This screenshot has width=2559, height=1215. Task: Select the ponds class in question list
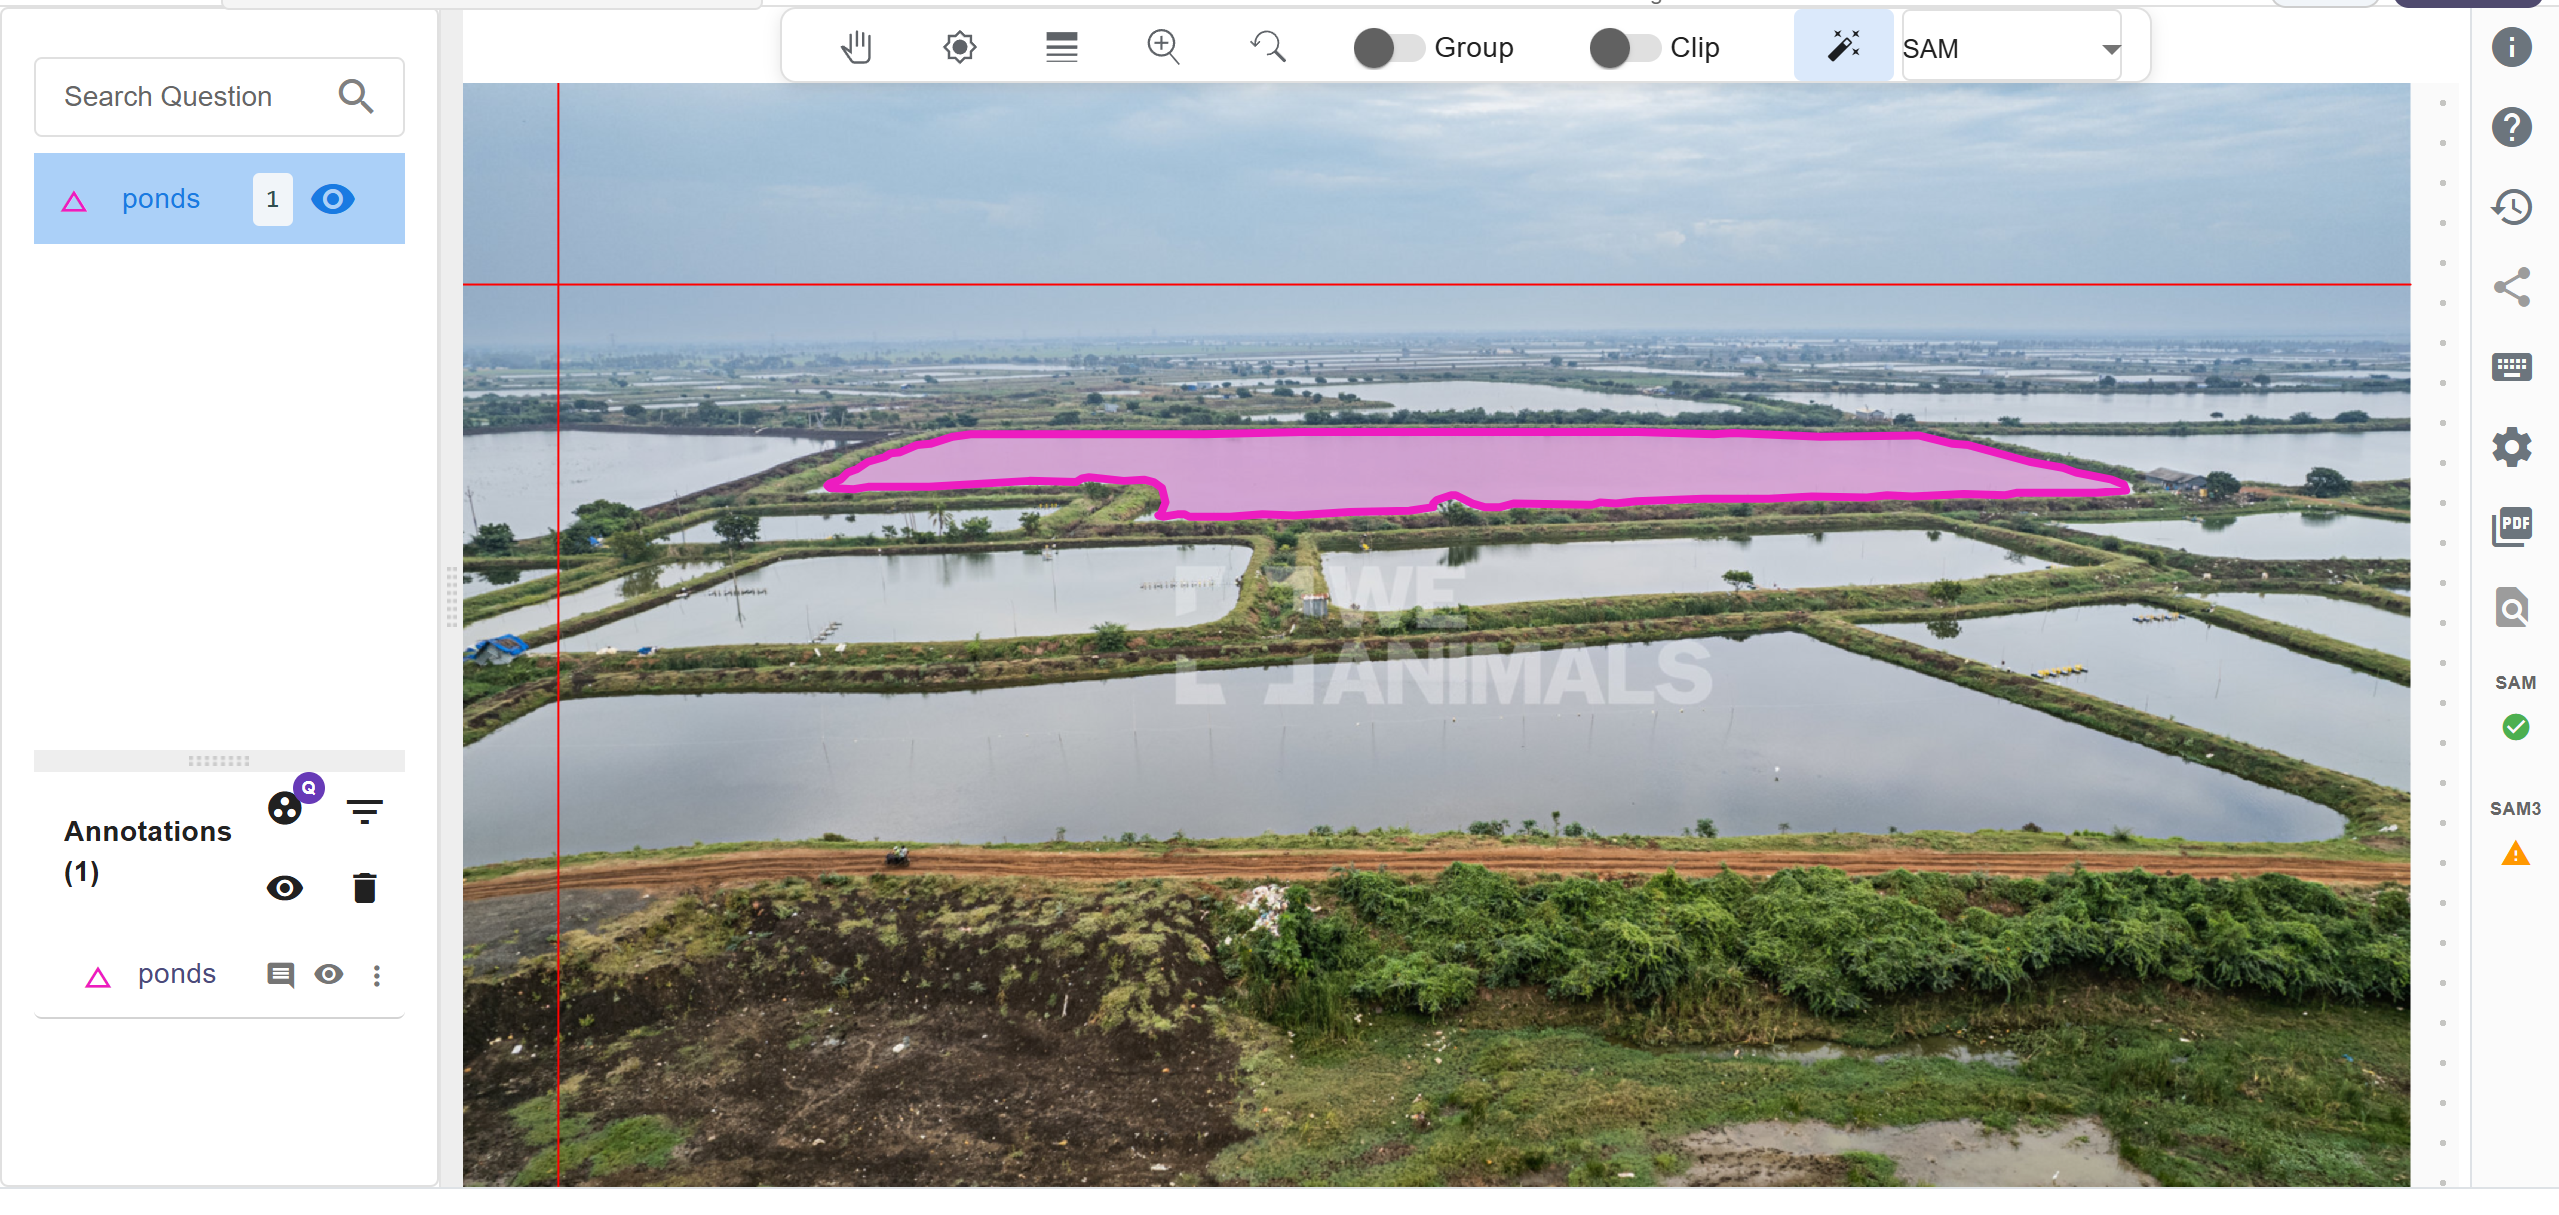click(160, 199)
